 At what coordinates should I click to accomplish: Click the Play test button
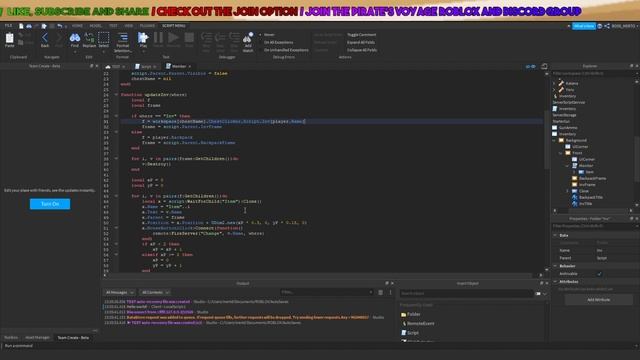[143, 40]
